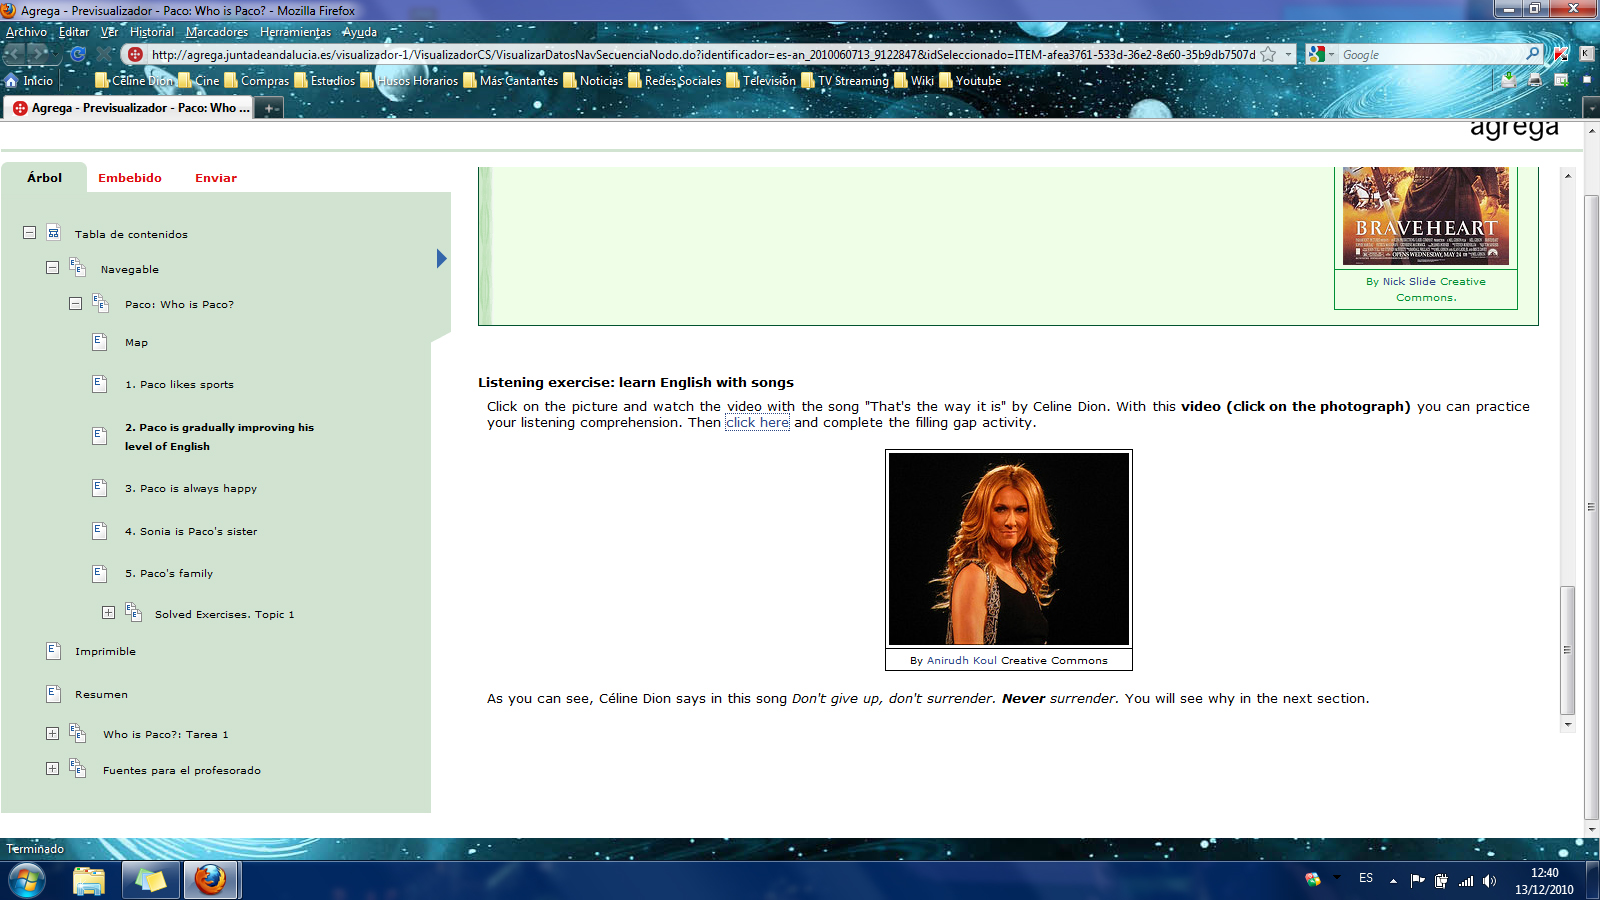
Task: Open Windows Explorer from the taskbar
Action: [89, 881]
